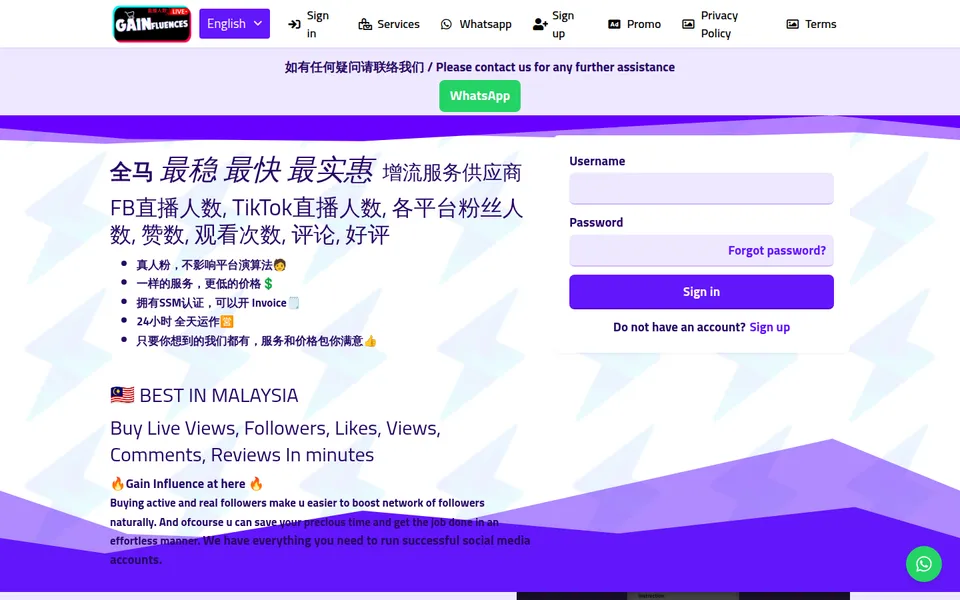Click Sign up link below the form
960x600 pixels.
pyautogui.click(x=770, y=328)
